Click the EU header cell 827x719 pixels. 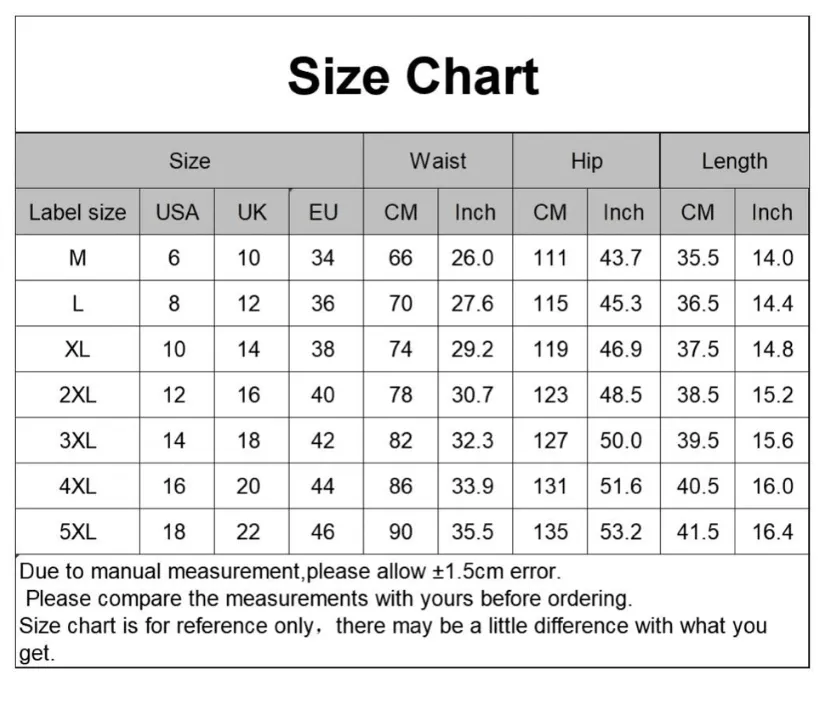coord(323,212)
